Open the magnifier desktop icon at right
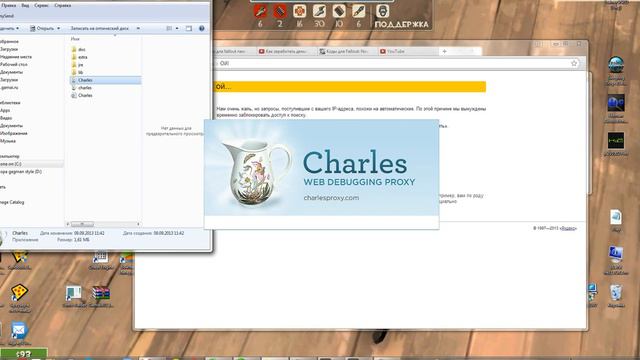The width and height of the screenshot is (640, 360). [616, 103]
